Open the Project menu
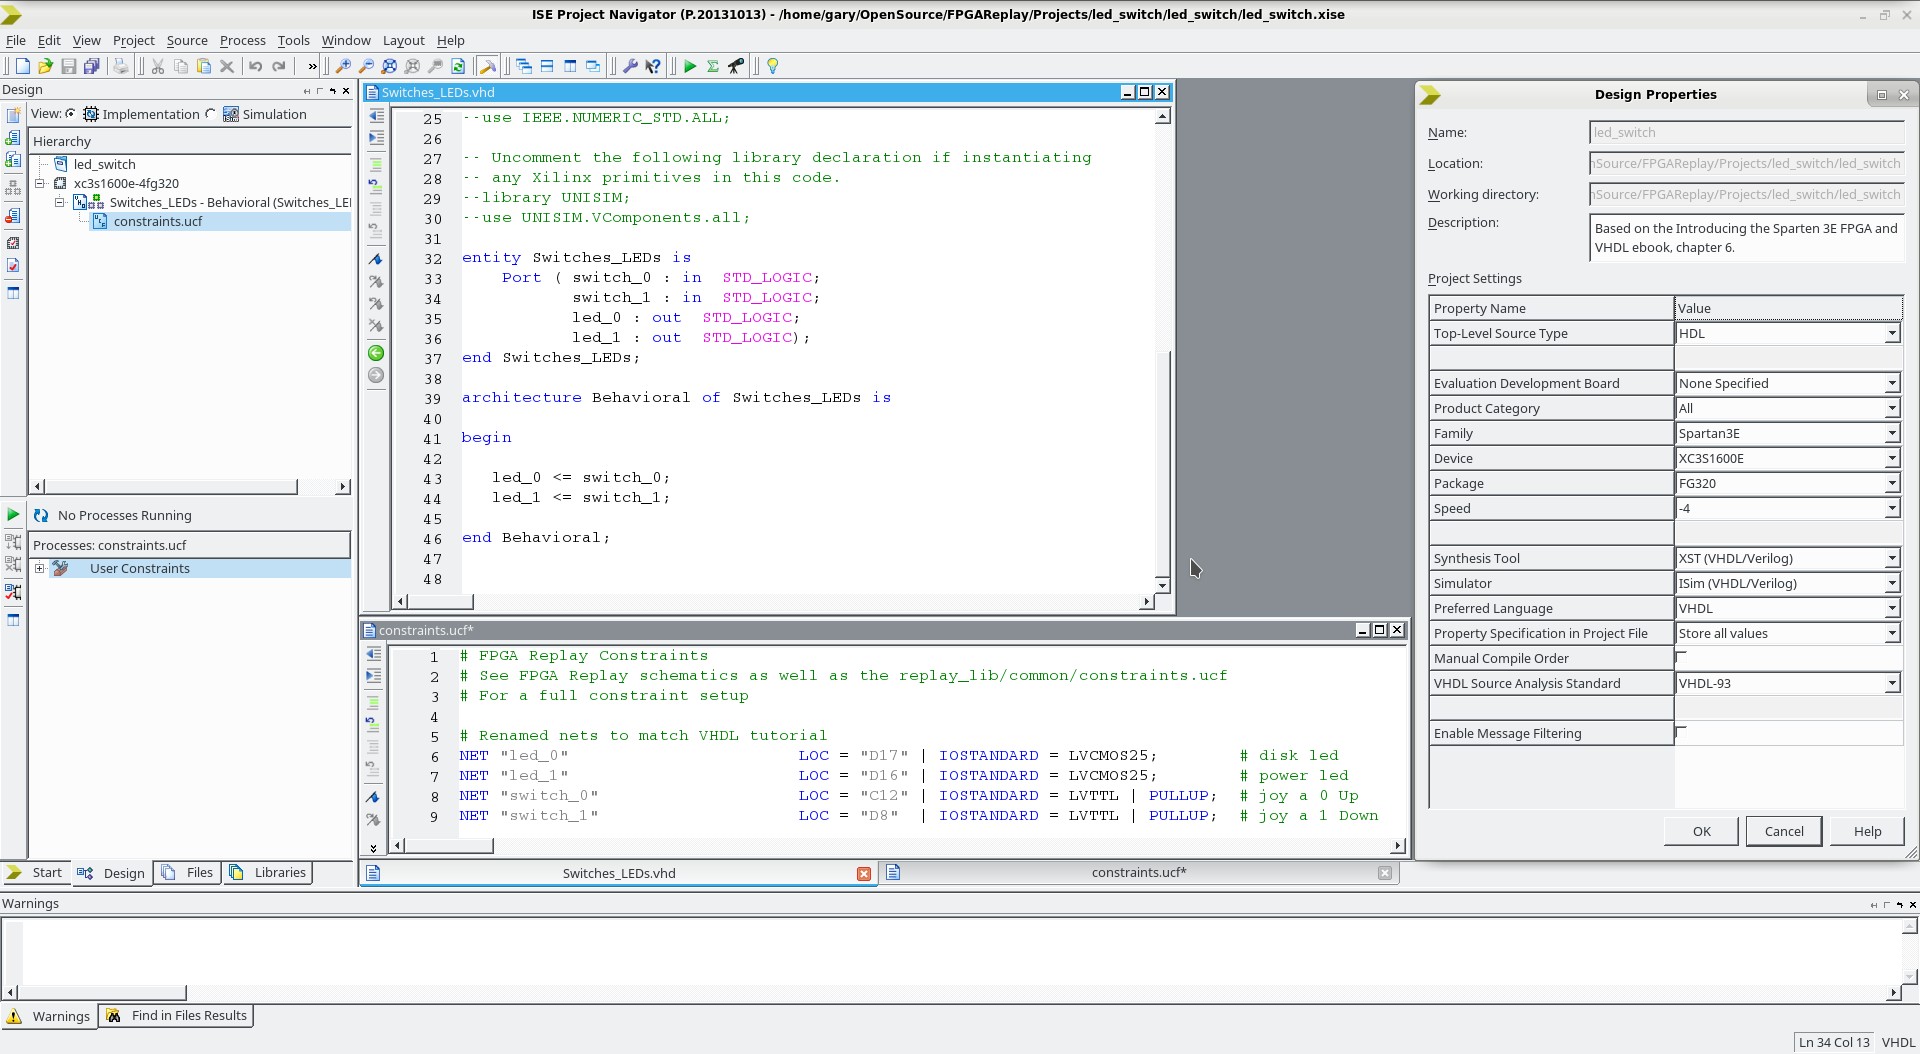1920x1054 pixels. coord(133,40)
